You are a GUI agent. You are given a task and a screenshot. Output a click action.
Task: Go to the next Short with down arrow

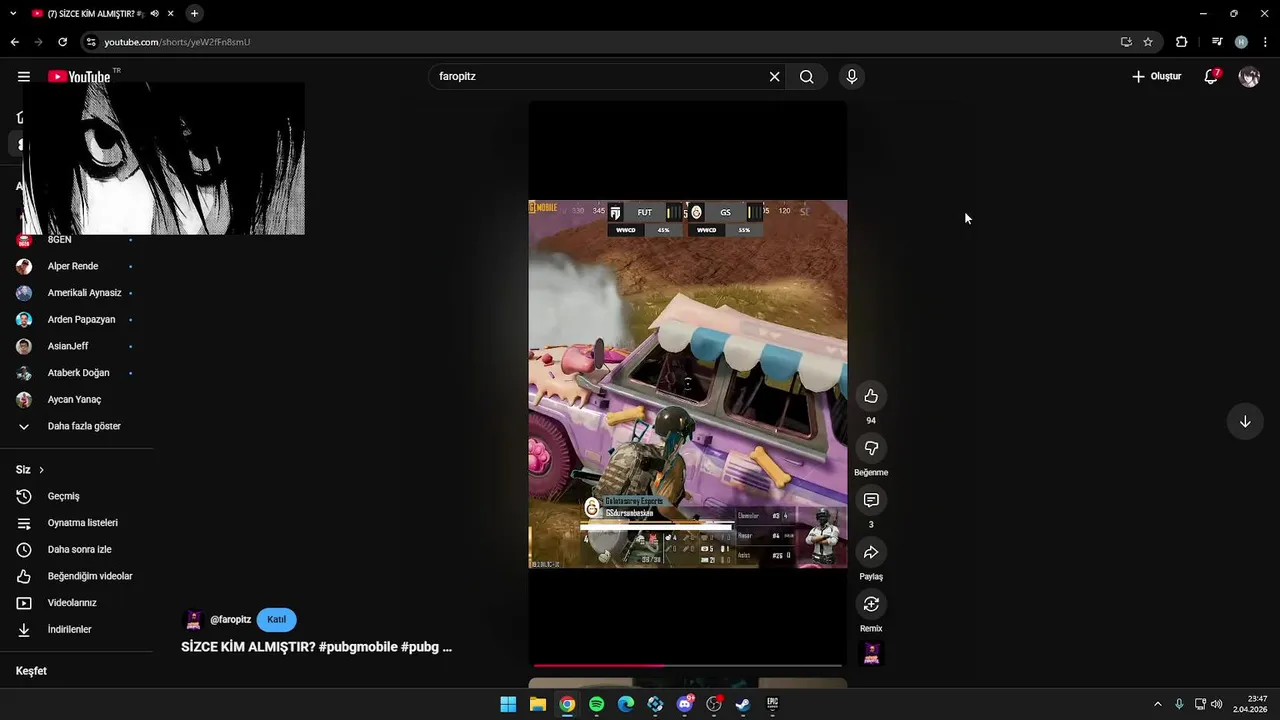1245,422
